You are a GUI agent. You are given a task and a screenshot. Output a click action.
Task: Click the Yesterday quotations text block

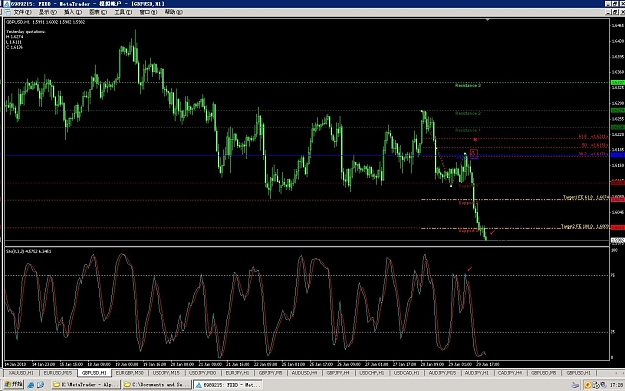click(x=25, y=39)
